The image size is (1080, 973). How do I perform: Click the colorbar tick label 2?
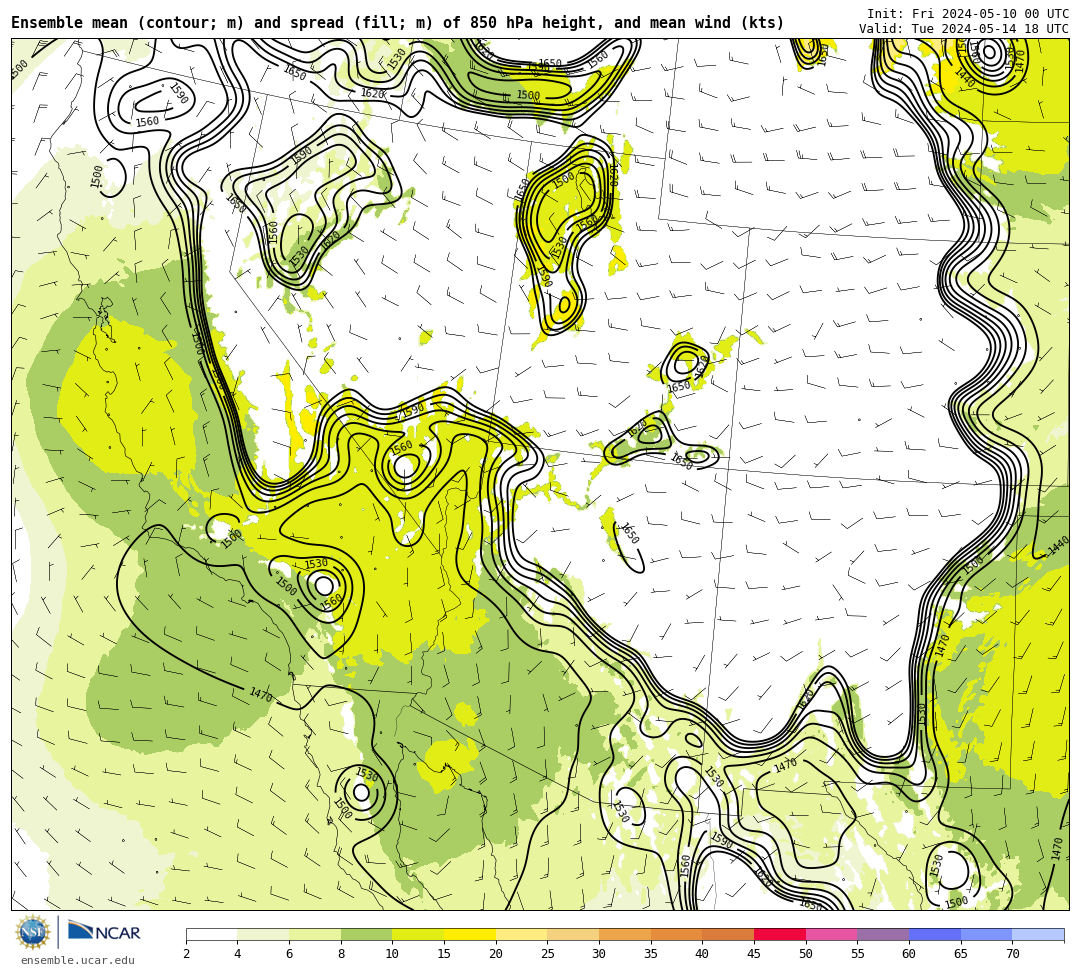point(186,954)
